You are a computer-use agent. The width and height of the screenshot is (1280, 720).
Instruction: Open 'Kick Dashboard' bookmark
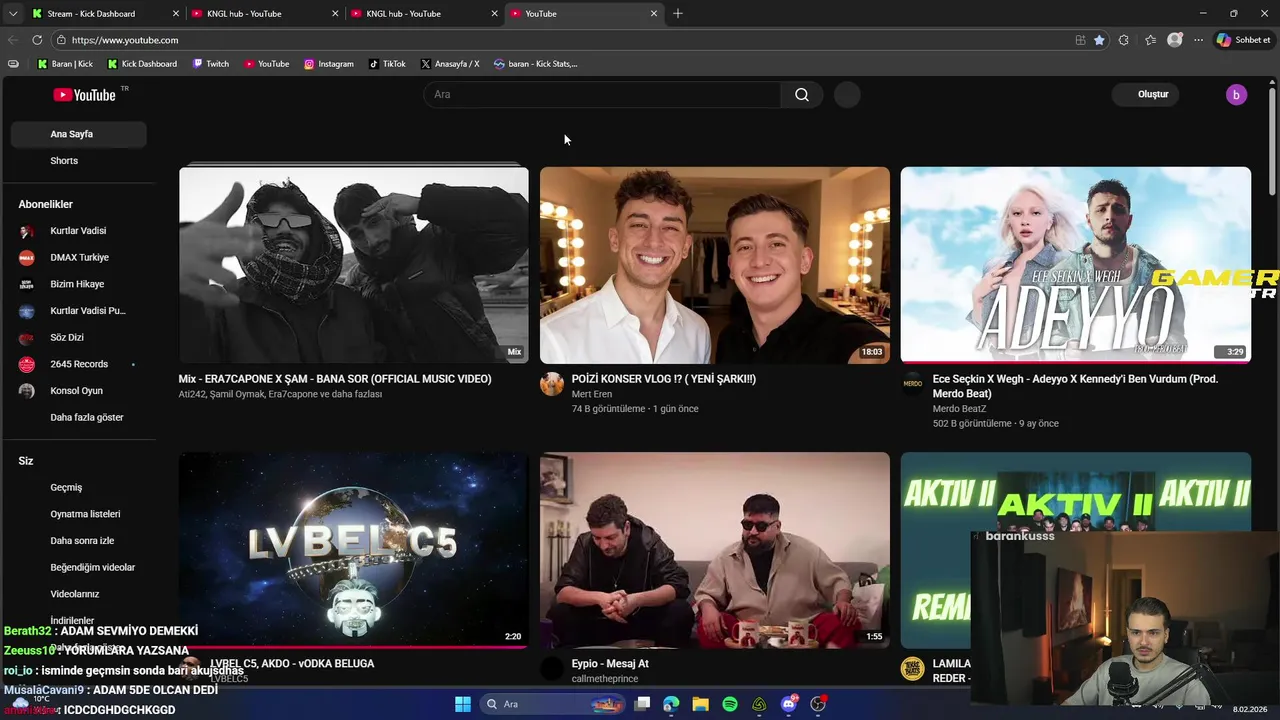coord(141,64)
